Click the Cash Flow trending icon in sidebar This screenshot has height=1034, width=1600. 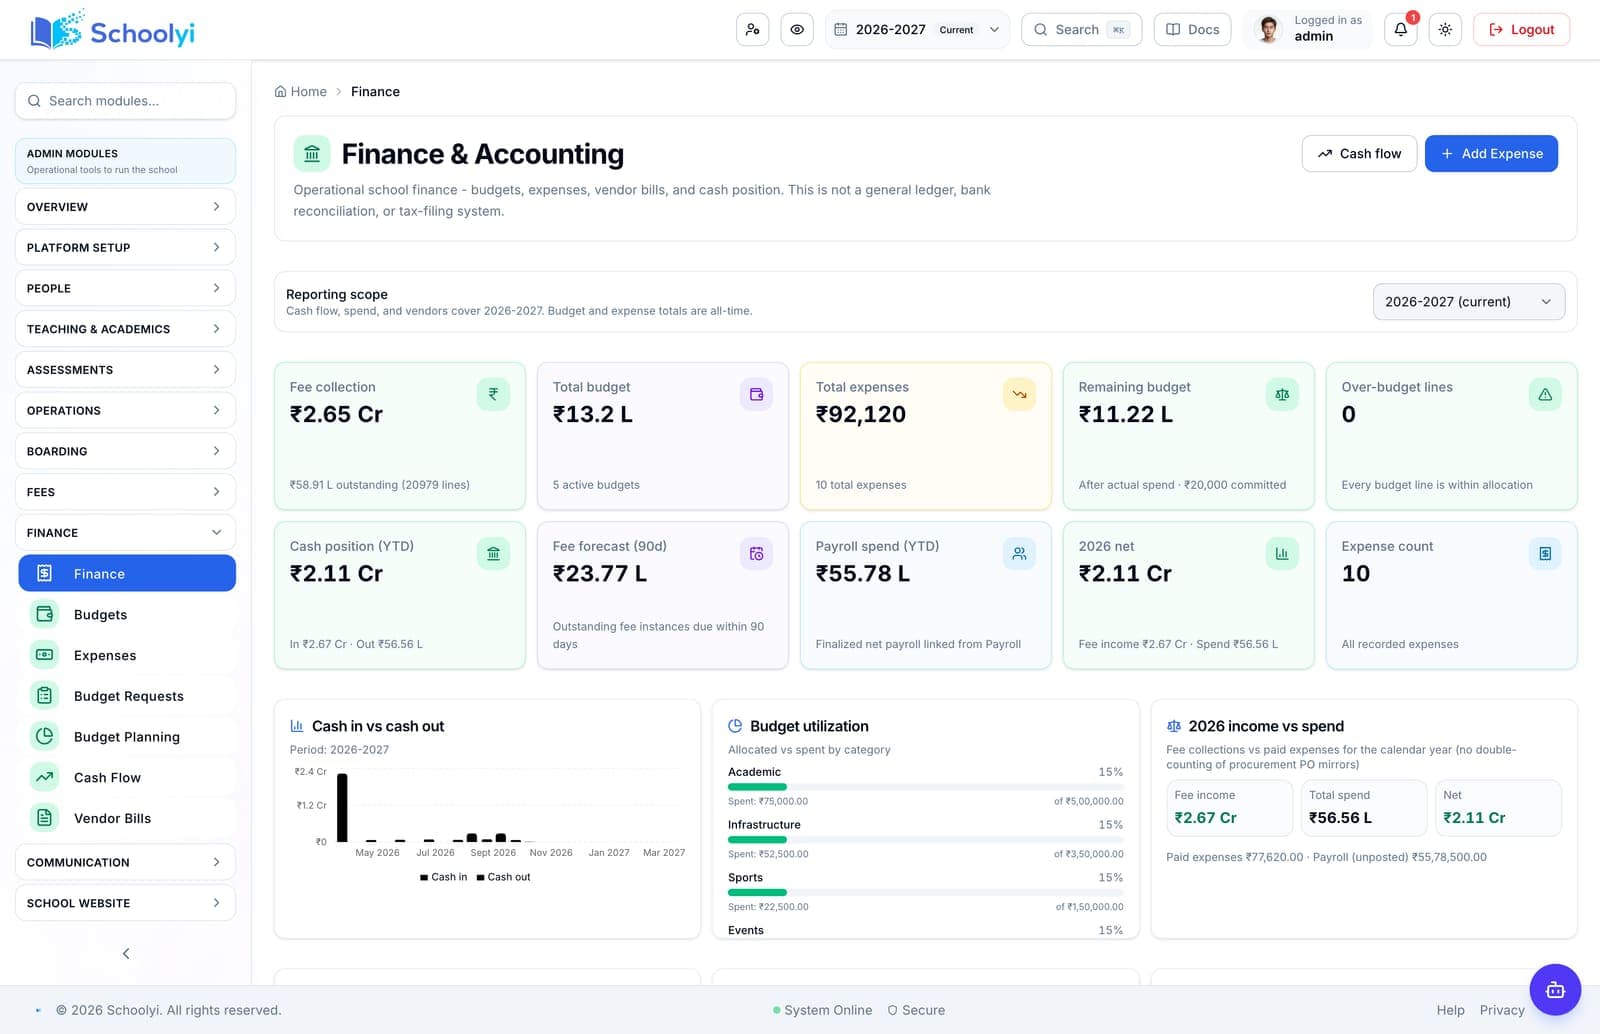click(44, 777)
